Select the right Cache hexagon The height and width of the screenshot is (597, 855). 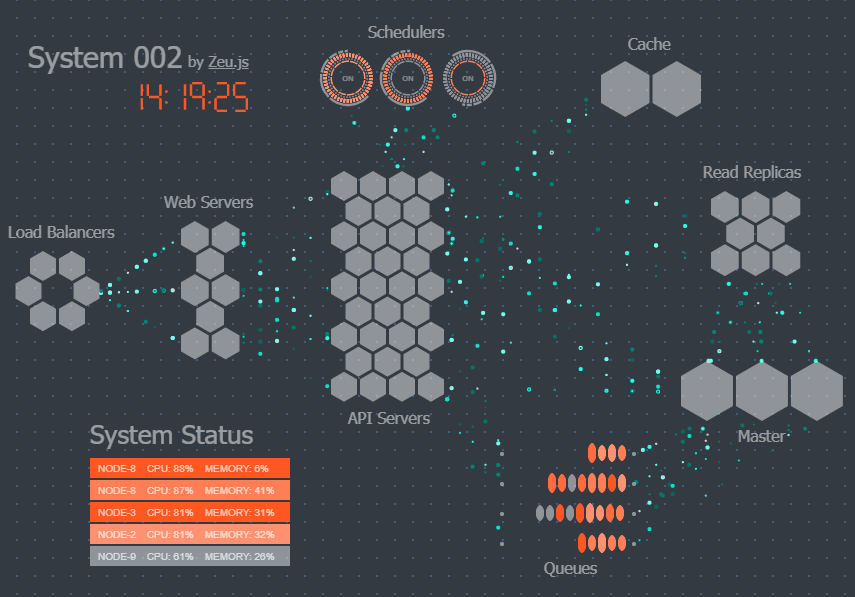tap(676, 89)
